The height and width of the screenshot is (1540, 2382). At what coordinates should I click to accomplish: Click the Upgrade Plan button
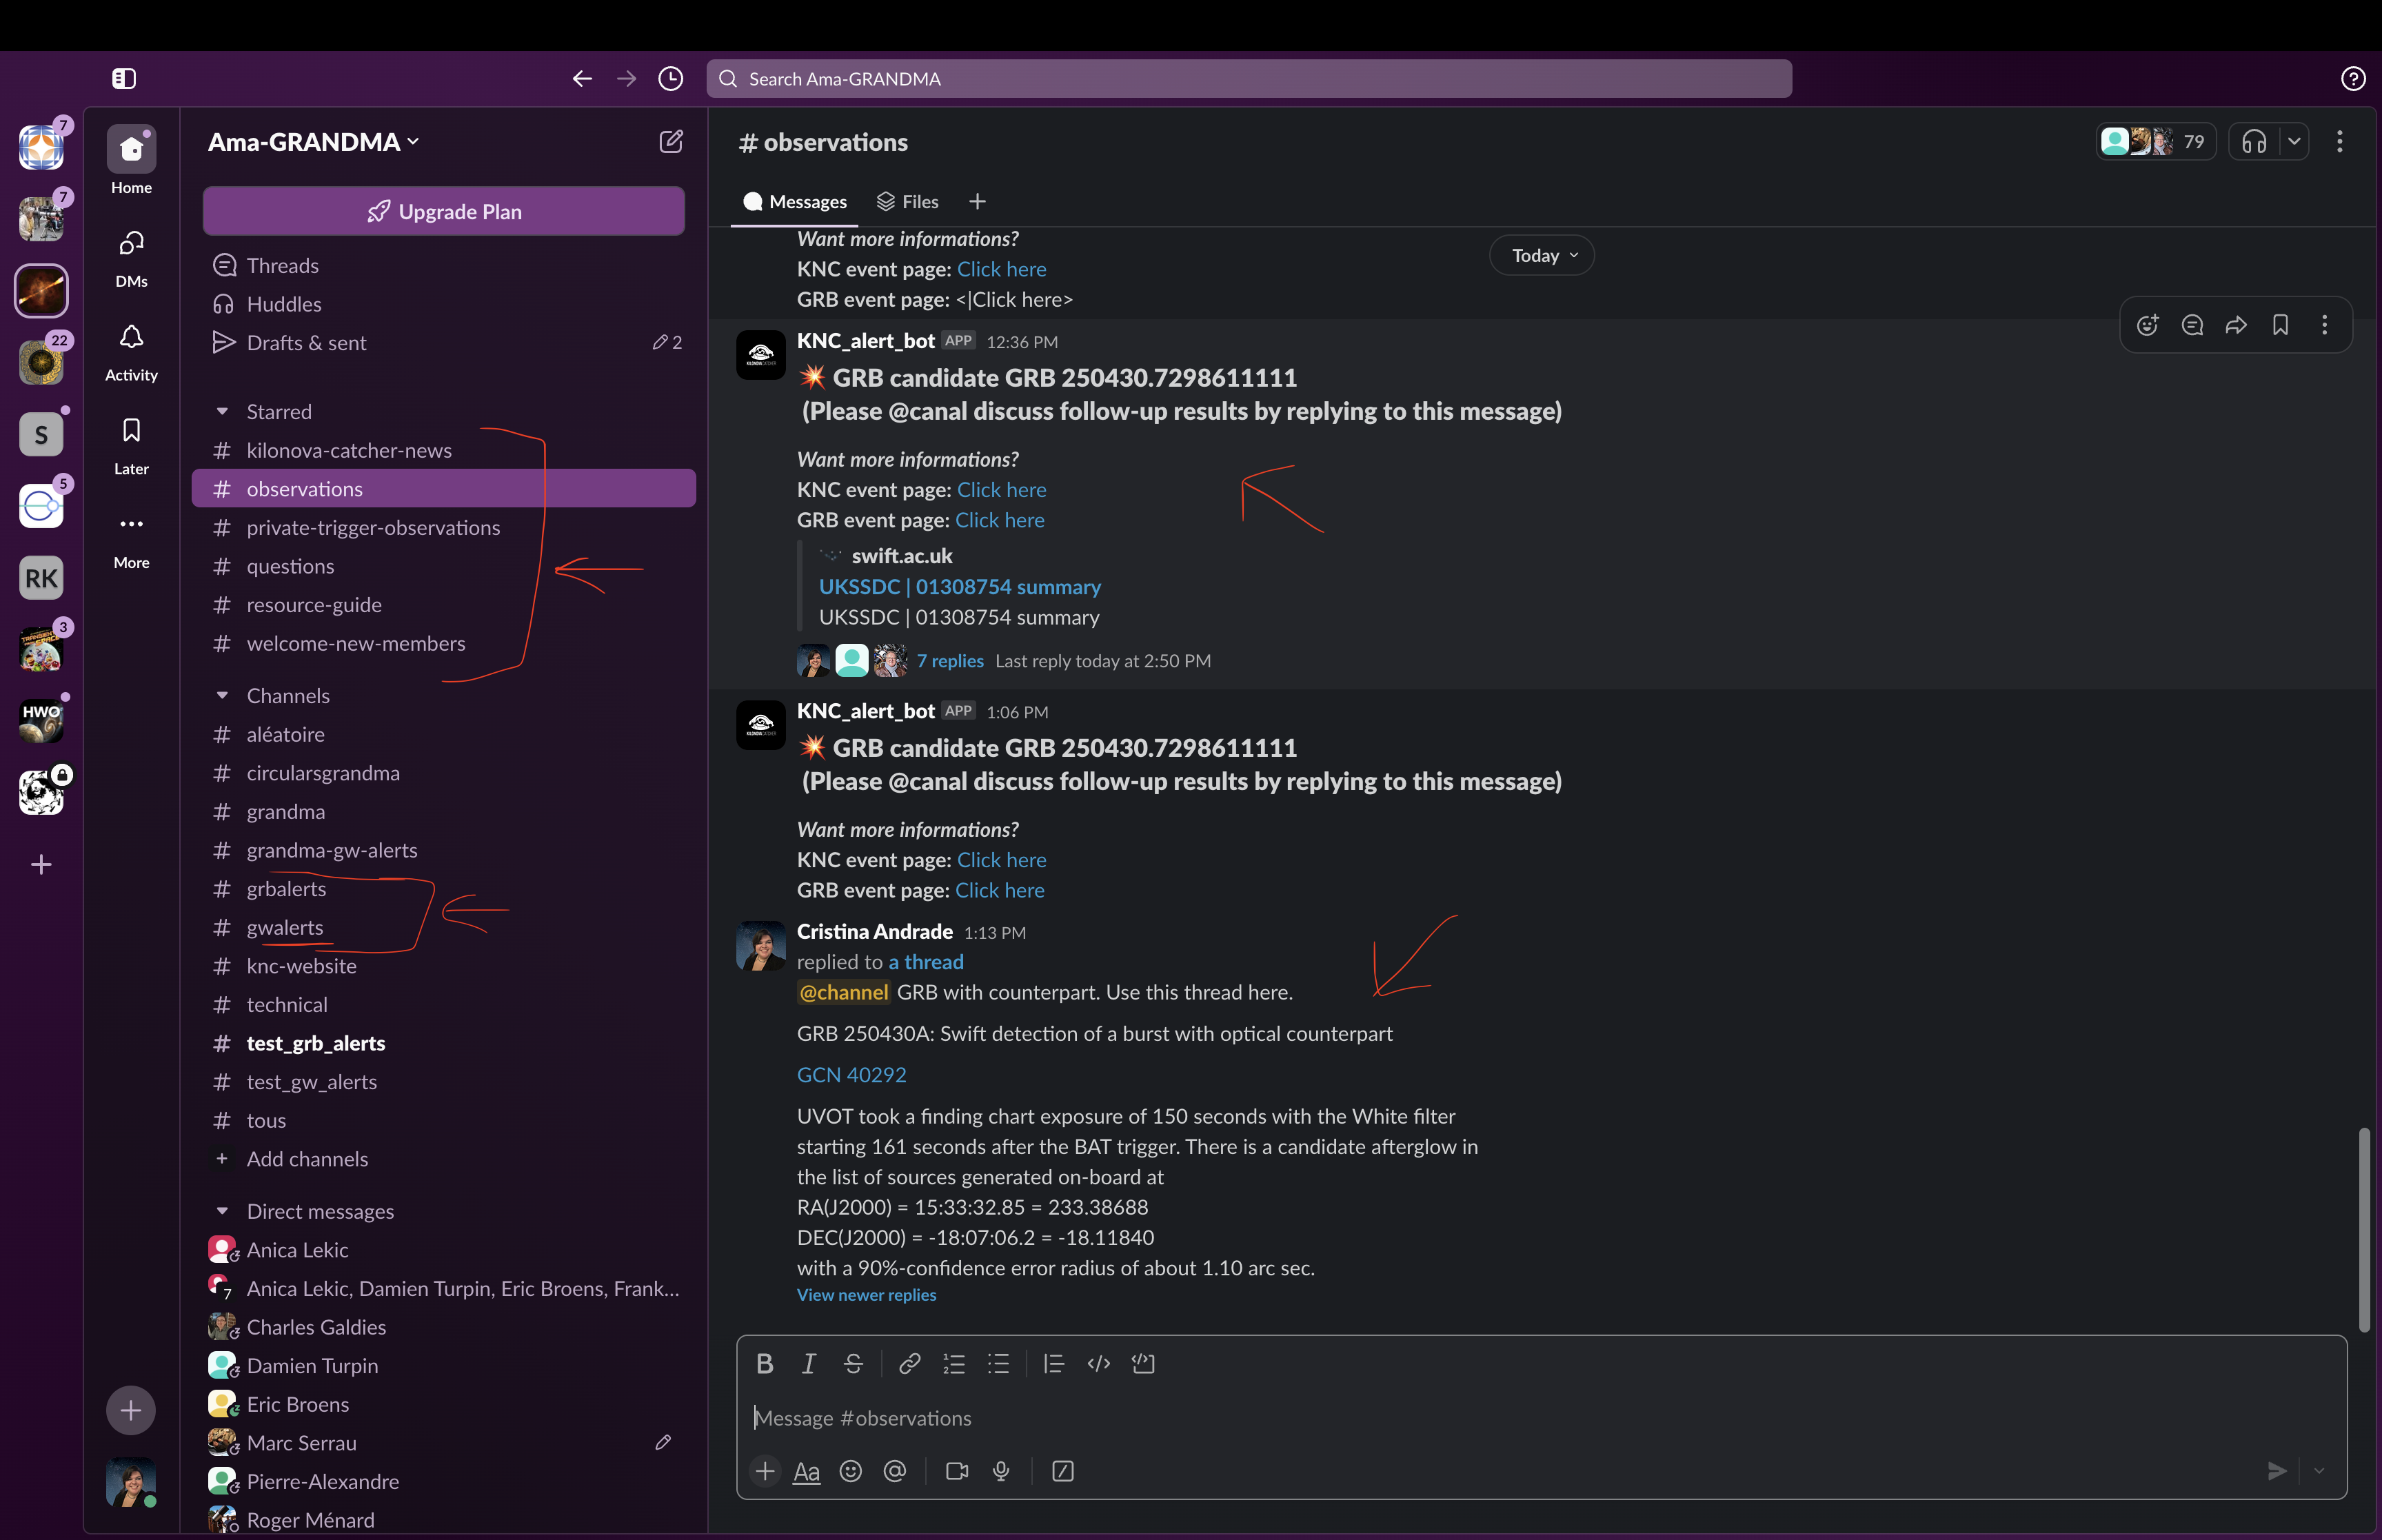pyautogui.click(x=444, y=211)
